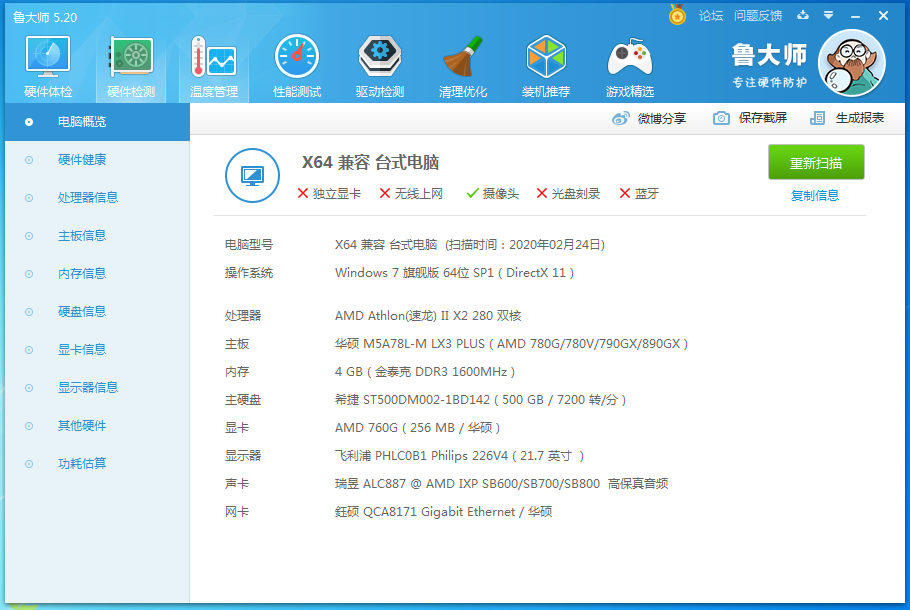910x610 pixels.
Task: Open 温度管理 temperature management icon
Action: (x=214, y=57)
